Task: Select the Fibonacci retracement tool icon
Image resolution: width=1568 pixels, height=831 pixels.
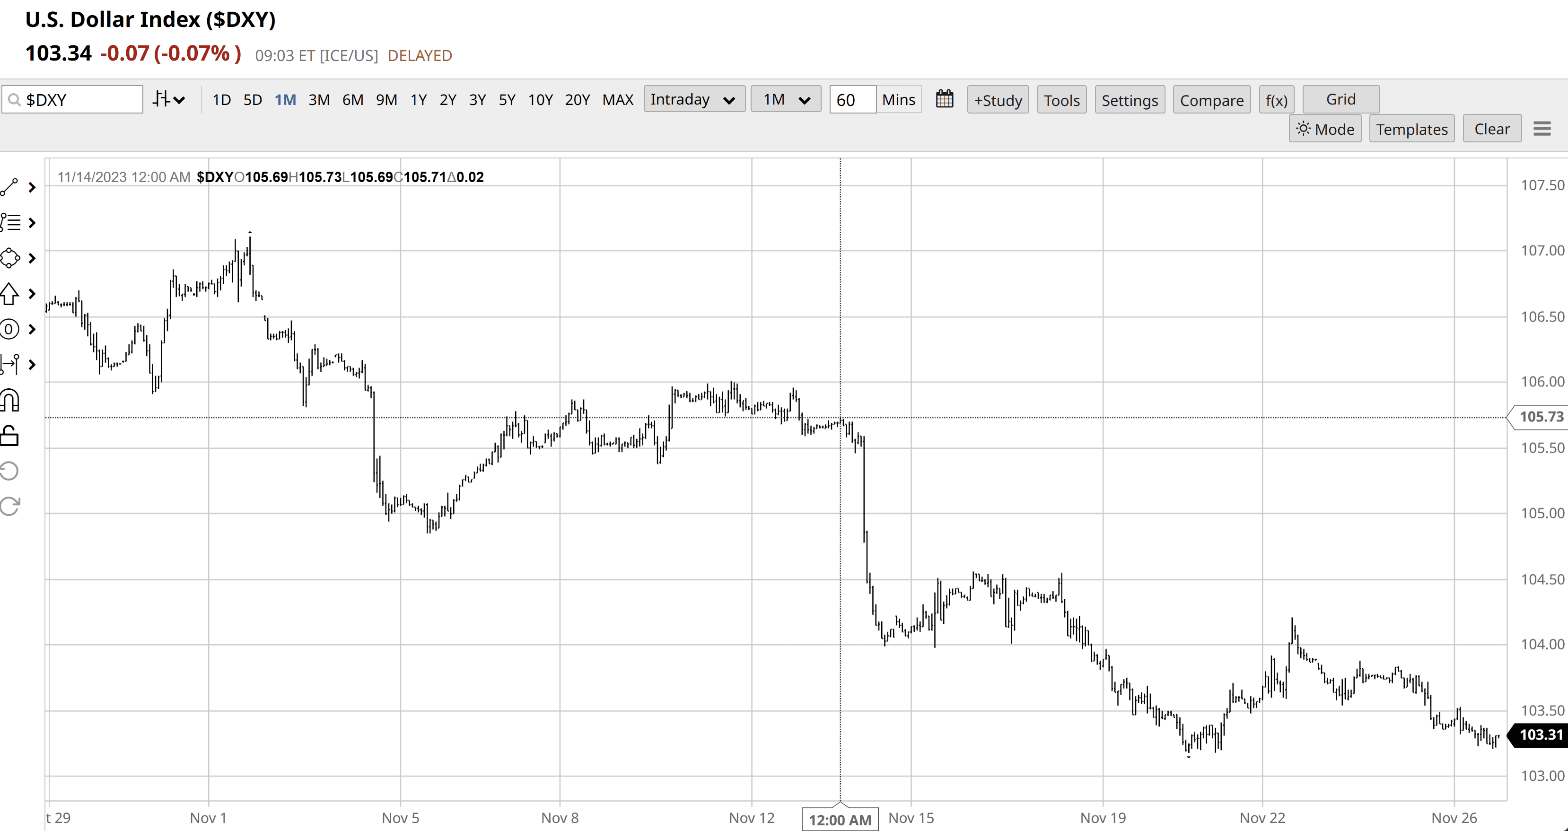Action: point(10,222)
